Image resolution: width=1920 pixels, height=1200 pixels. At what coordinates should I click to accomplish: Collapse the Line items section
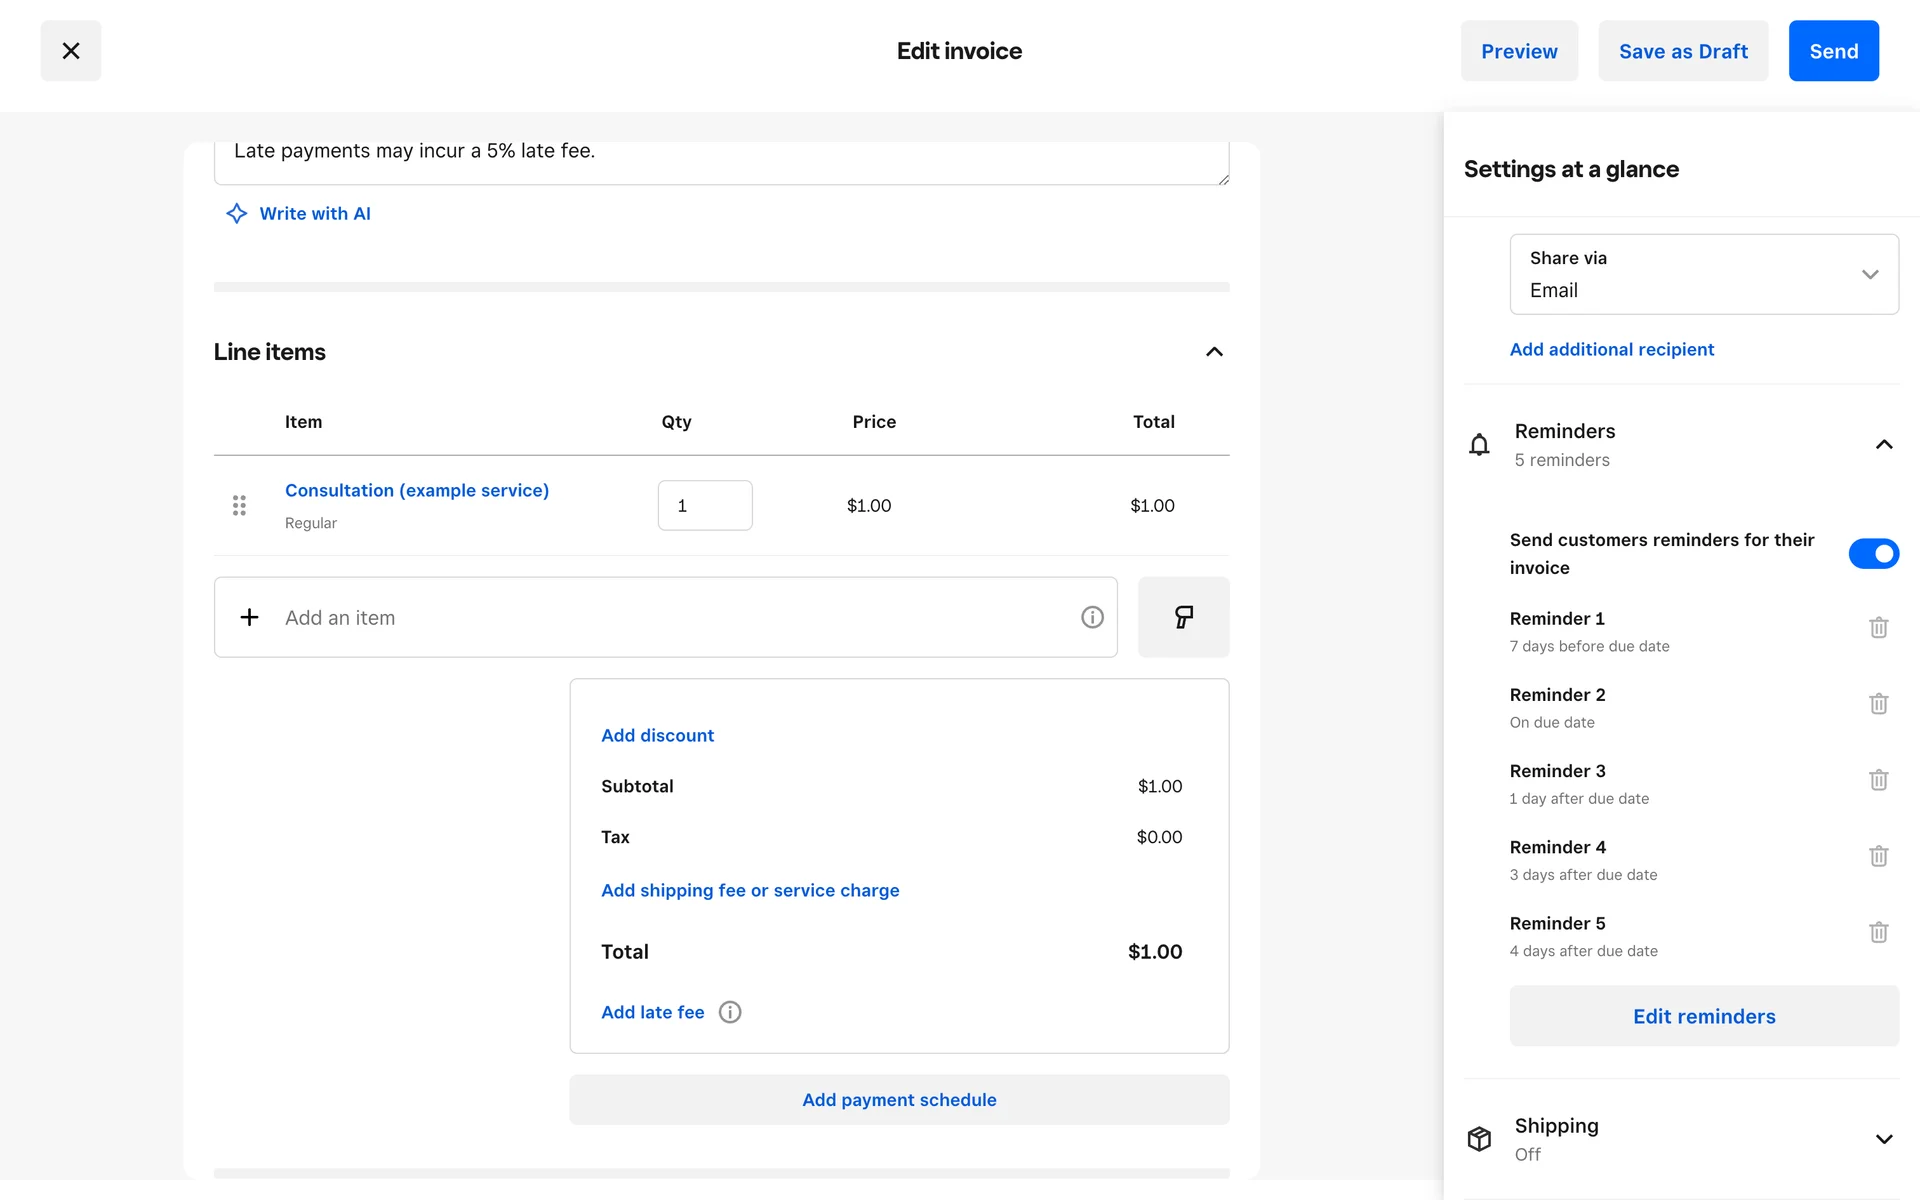click(x=1214, y=352)
